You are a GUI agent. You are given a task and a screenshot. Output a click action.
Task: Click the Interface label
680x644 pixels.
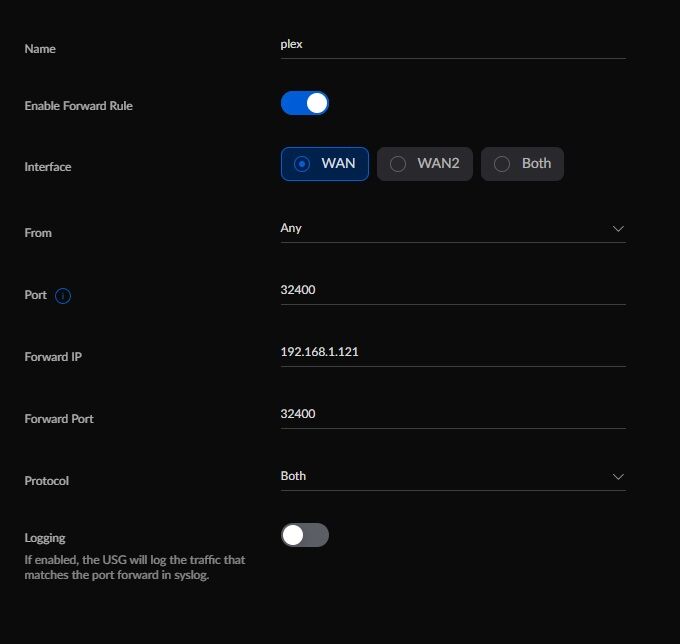48,167
